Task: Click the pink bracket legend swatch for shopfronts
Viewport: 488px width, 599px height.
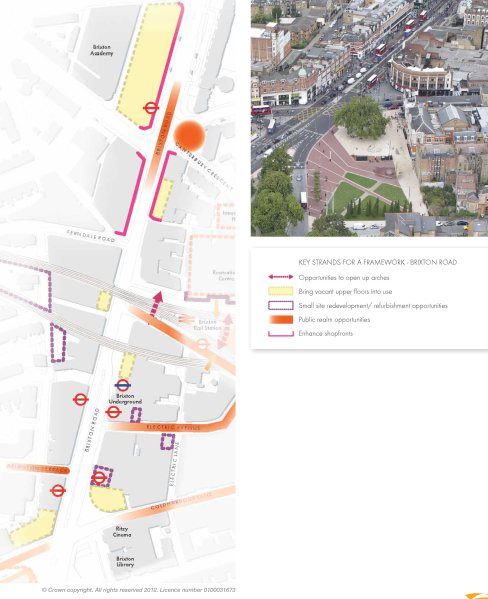Action: click(280, 333)
